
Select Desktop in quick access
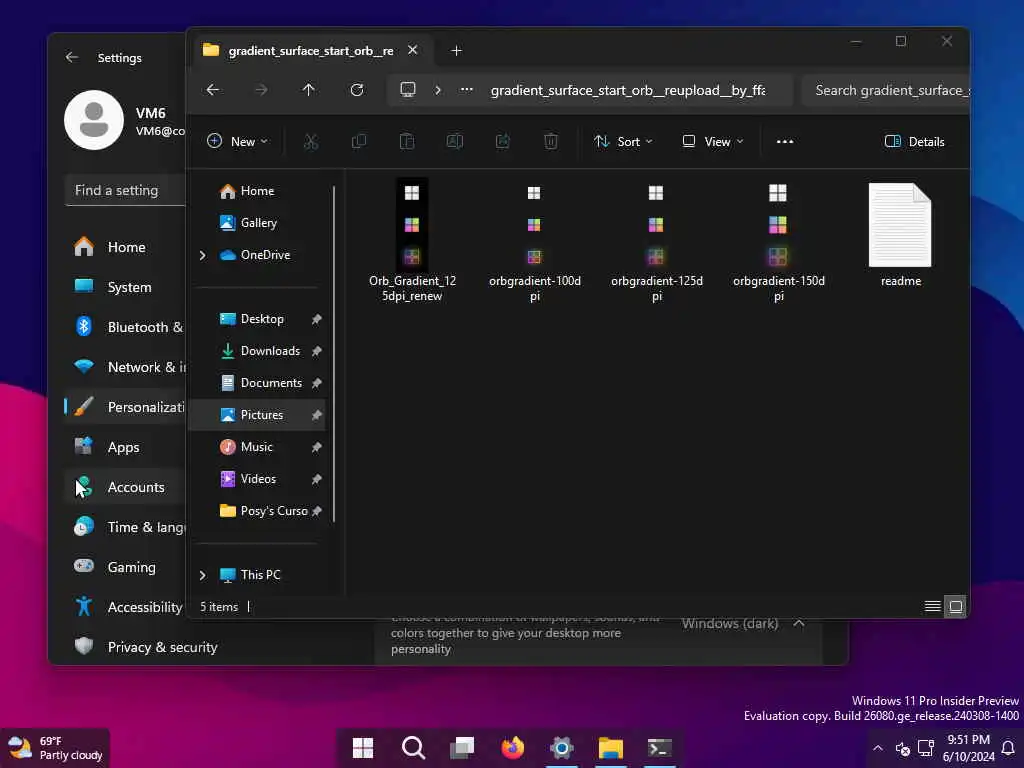[257, 319]
